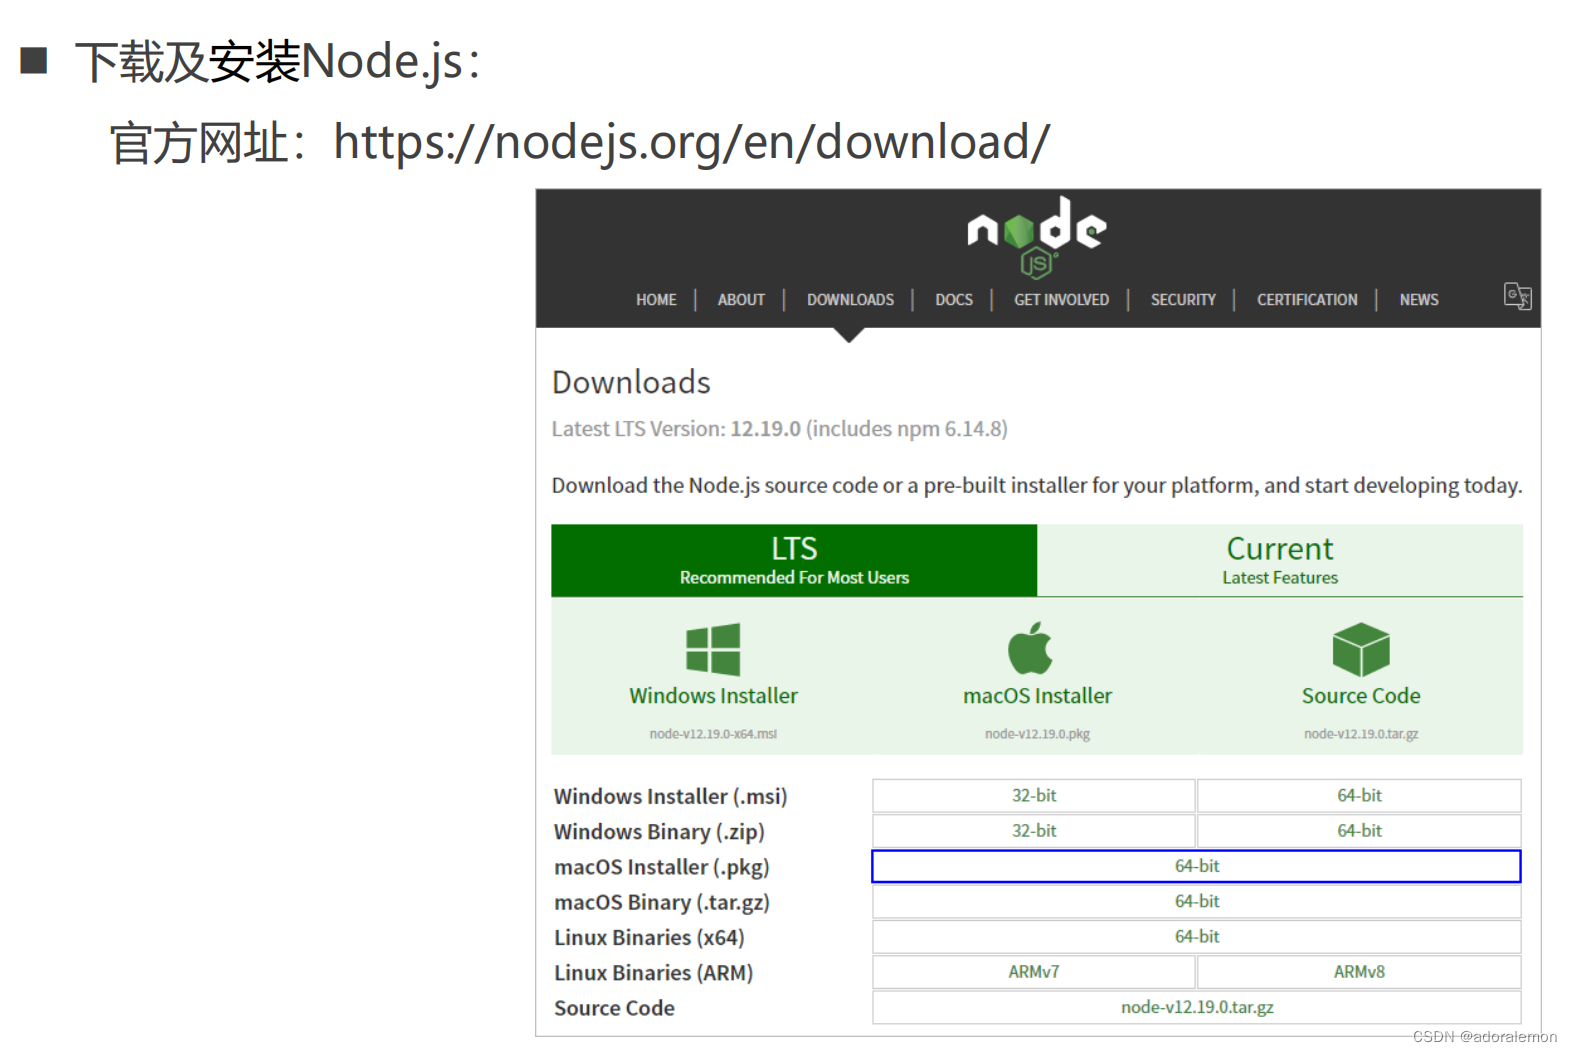Click the macOS Binary (.tar.gz) row label
Image resolution: width=1572 pixels, height=1052 pixels.
coord(662,903)
